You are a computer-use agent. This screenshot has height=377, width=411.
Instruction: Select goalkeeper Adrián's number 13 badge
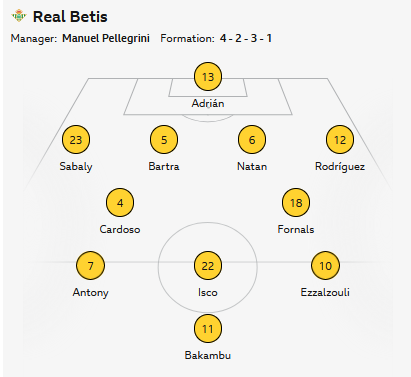tap(208, 77)
